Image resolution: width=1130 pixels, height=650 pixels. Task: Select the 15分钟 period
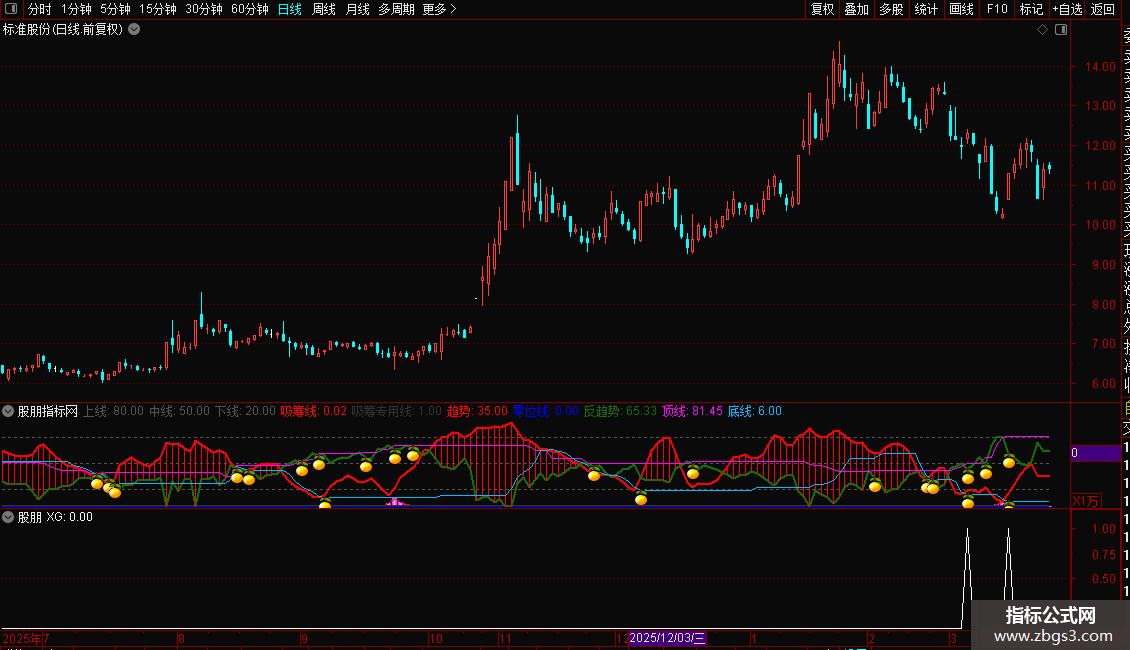[158, 9]
